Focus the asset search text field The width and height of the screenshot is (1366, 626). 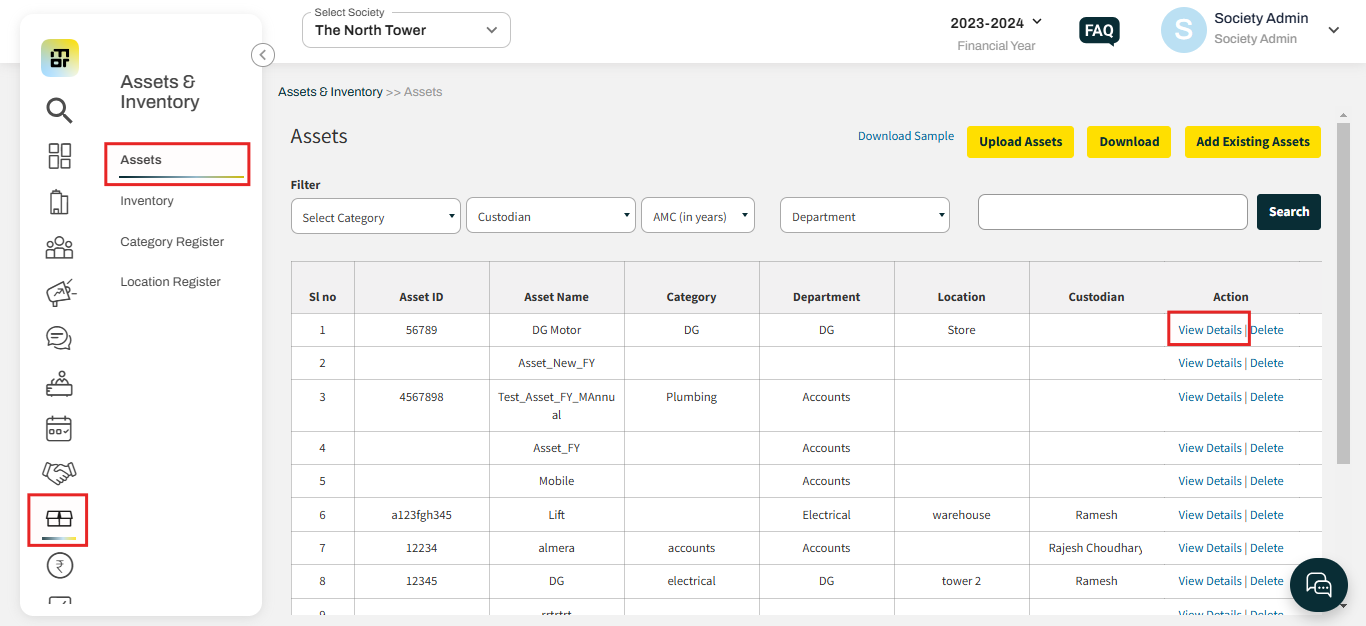click(x=1113, y=212)
